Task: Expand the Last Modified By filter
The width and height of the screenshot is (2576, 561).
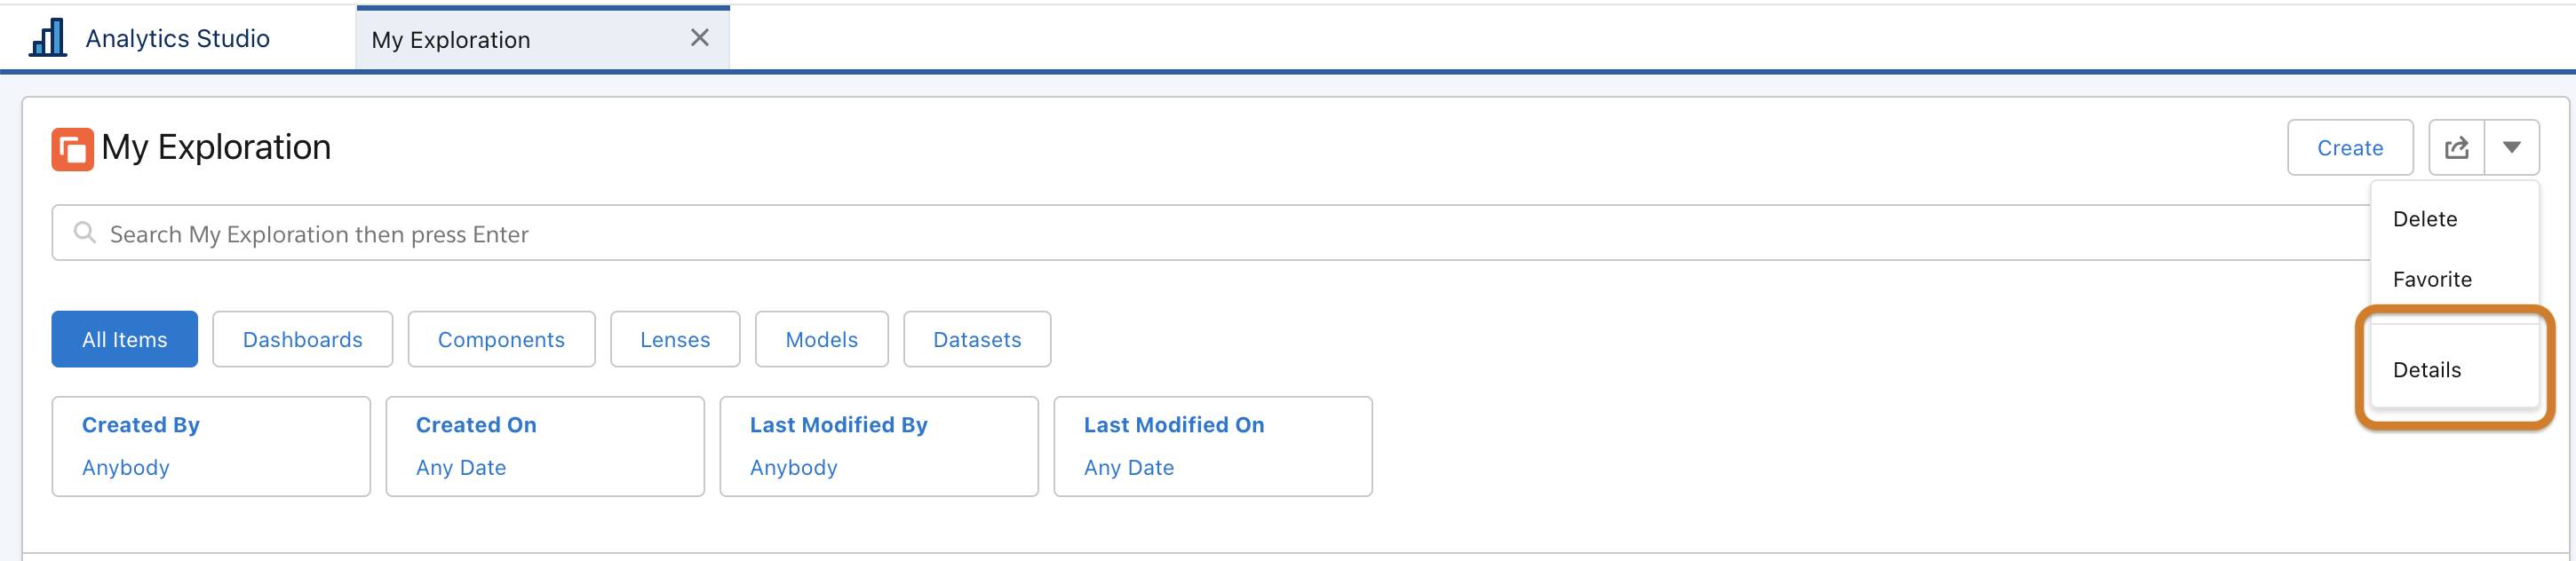Action: [879, 446]
